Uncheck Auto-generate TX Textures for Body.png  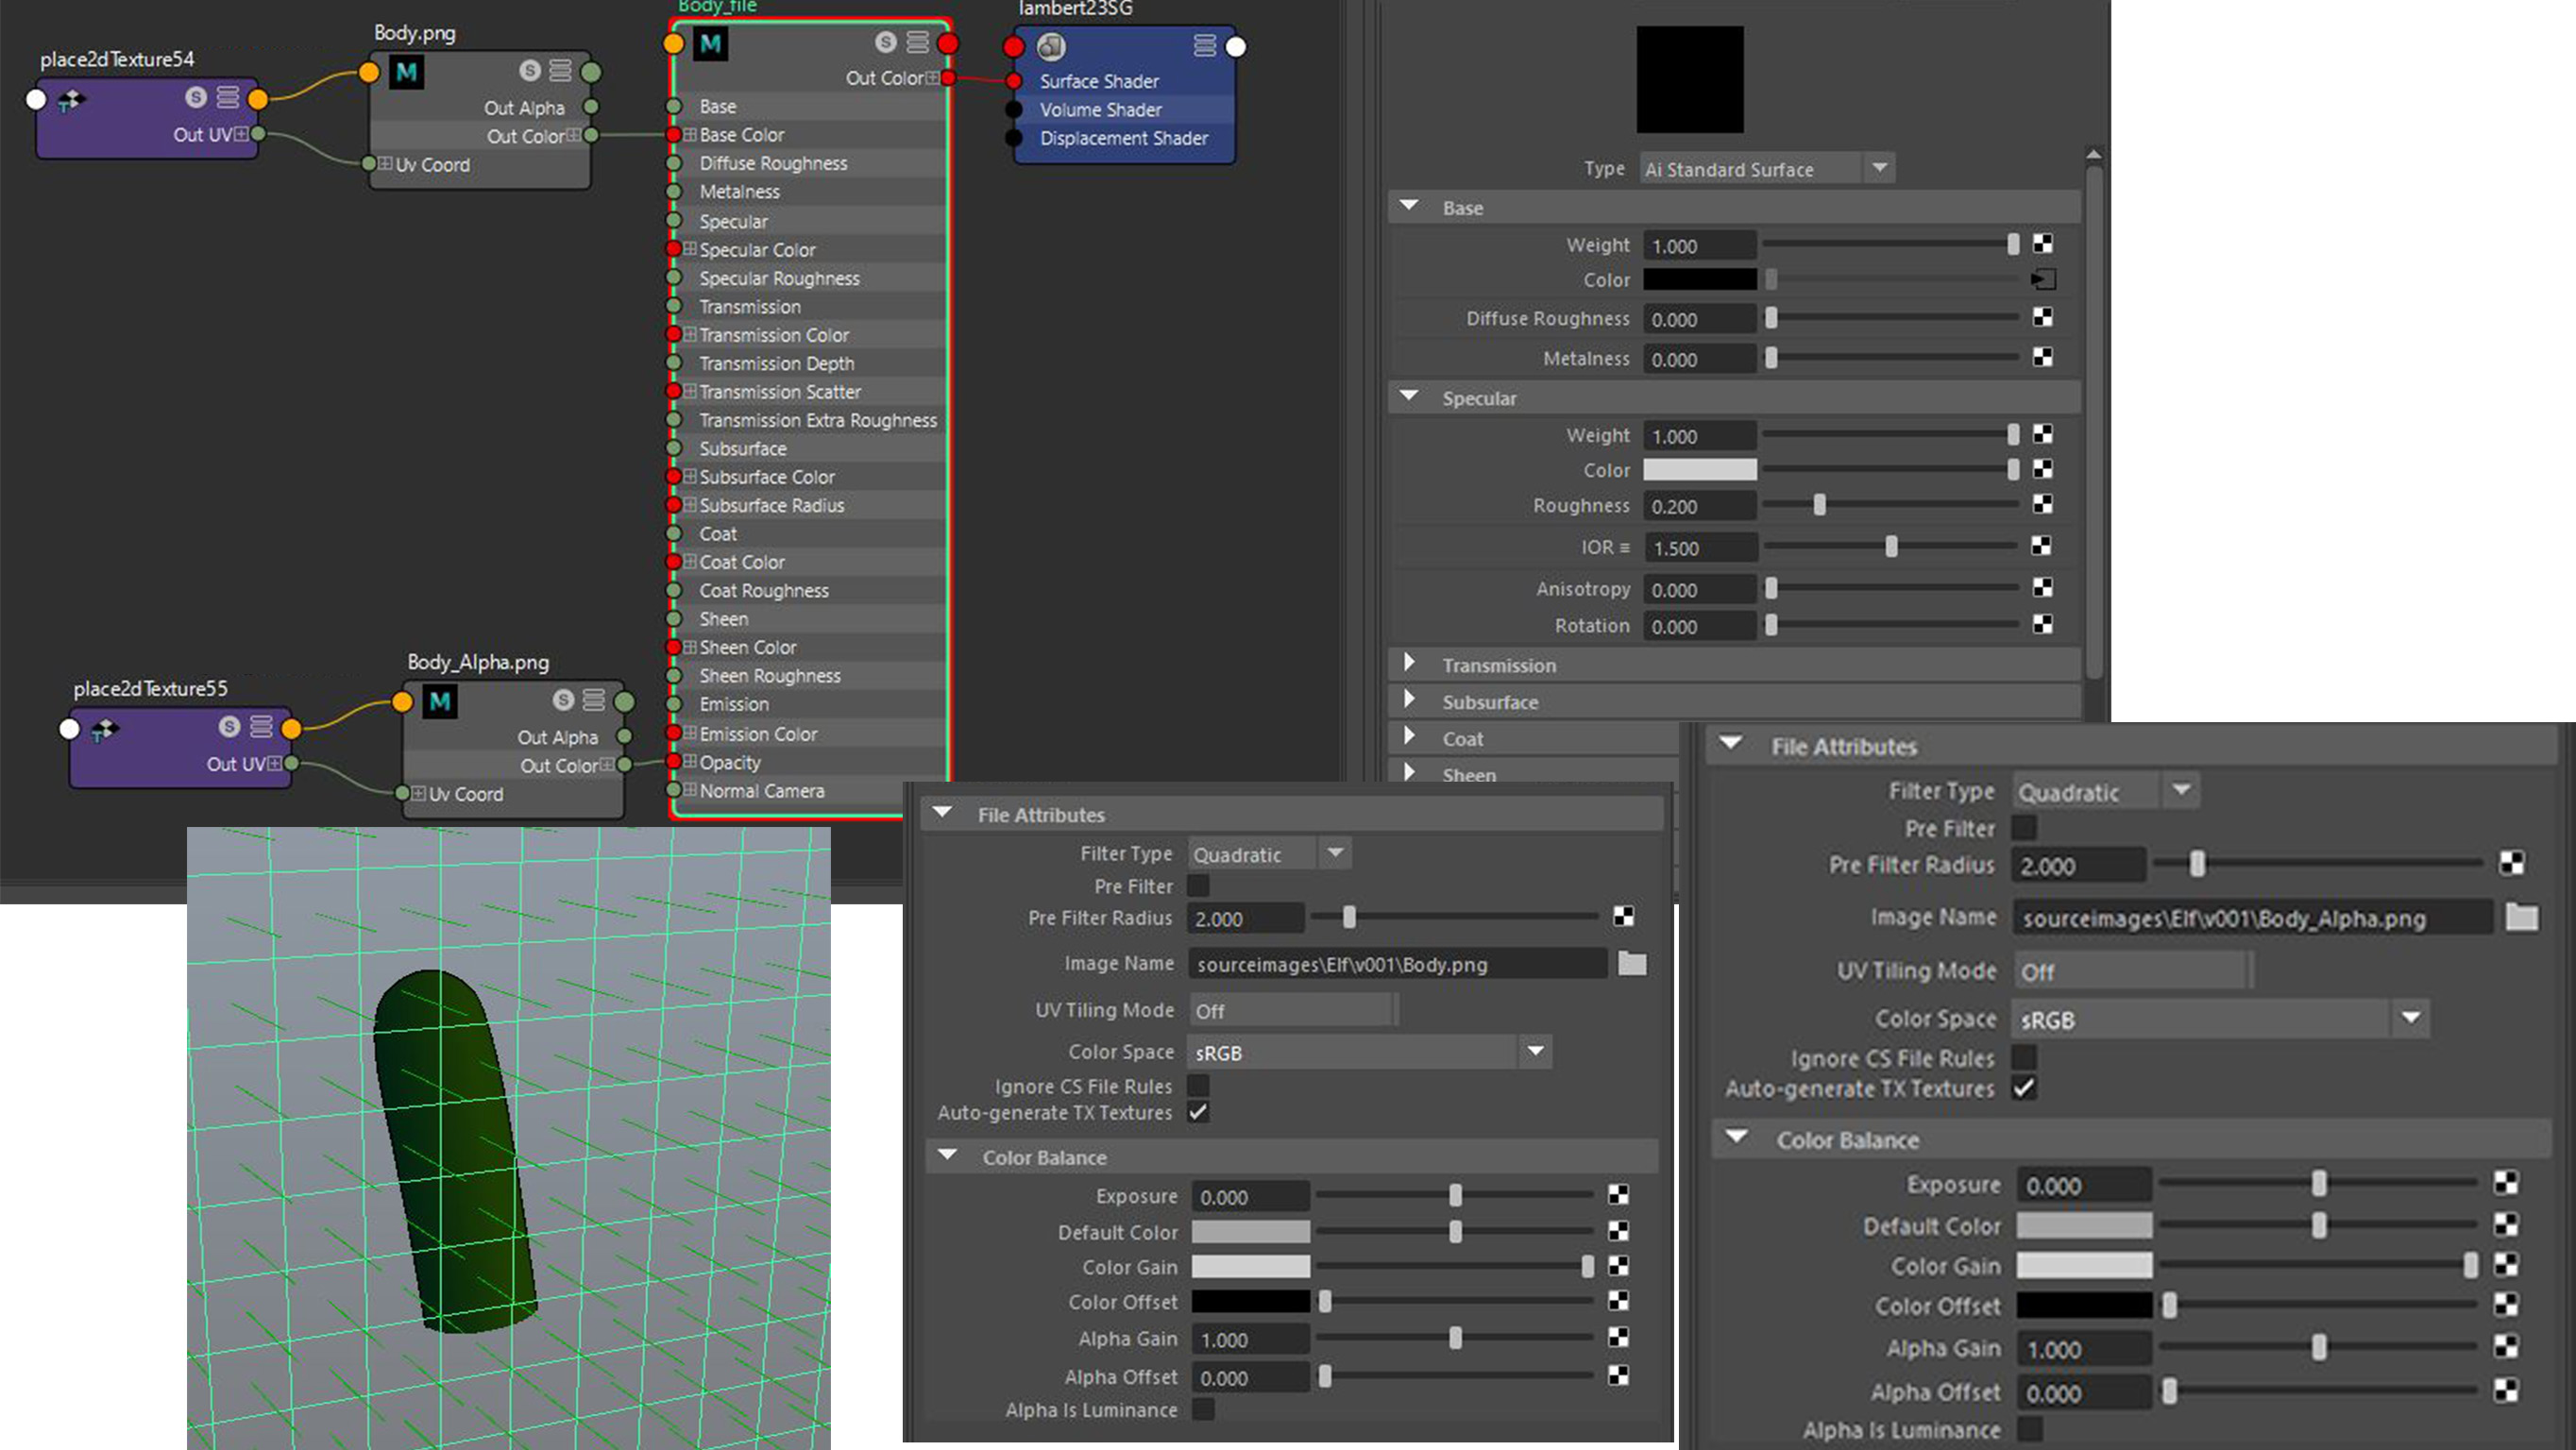(1198, 1112)
